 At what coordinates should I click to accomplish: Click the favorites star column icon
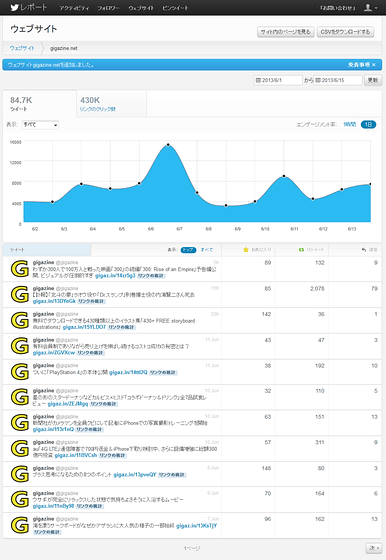pyautogui.click(x=246, y=250)
